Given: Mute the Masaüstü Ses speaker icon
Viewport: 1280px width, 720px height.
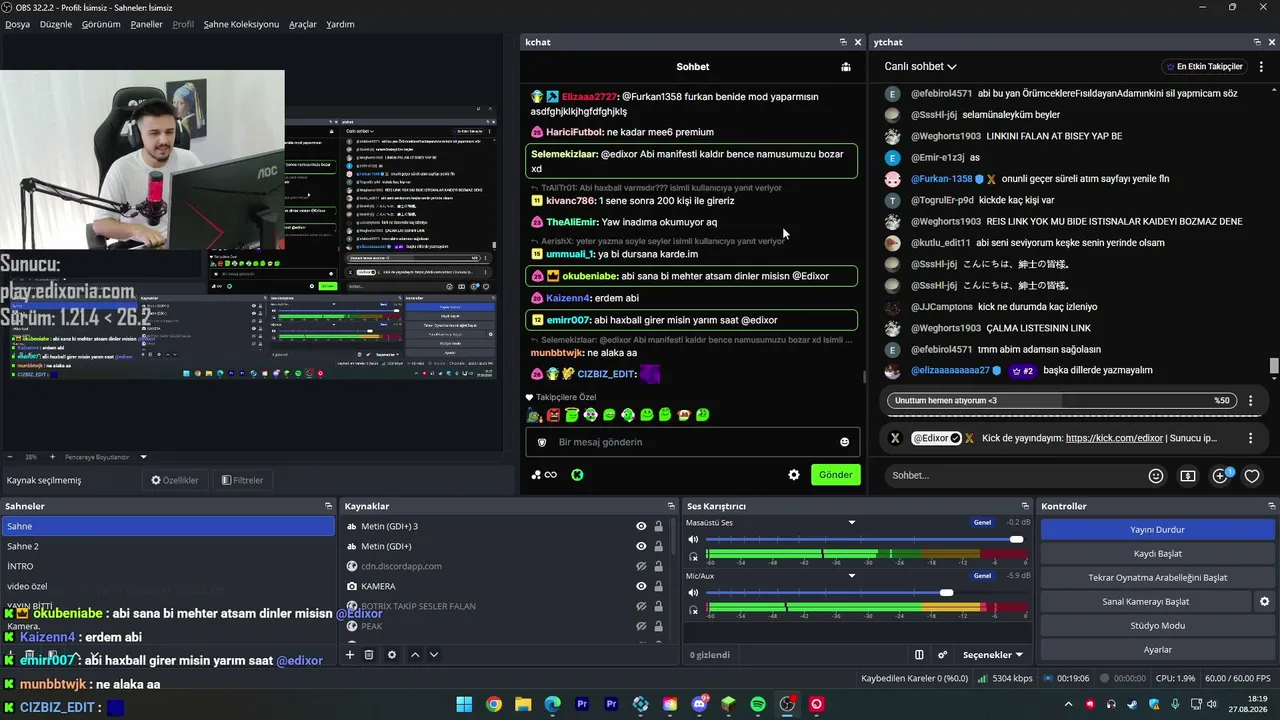Looking at the screenshot, I should tap(693, 540).
